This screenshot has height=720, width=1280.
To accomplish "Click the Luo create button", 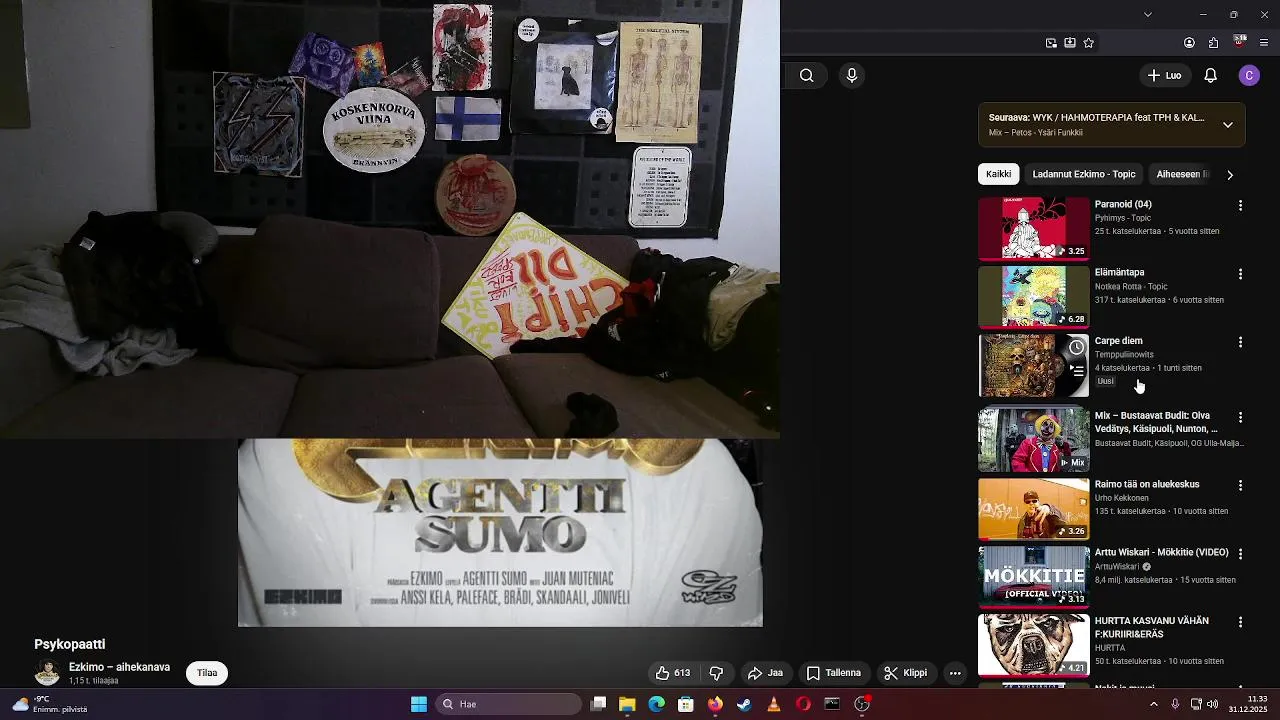I will click(x=1165, y=75).
